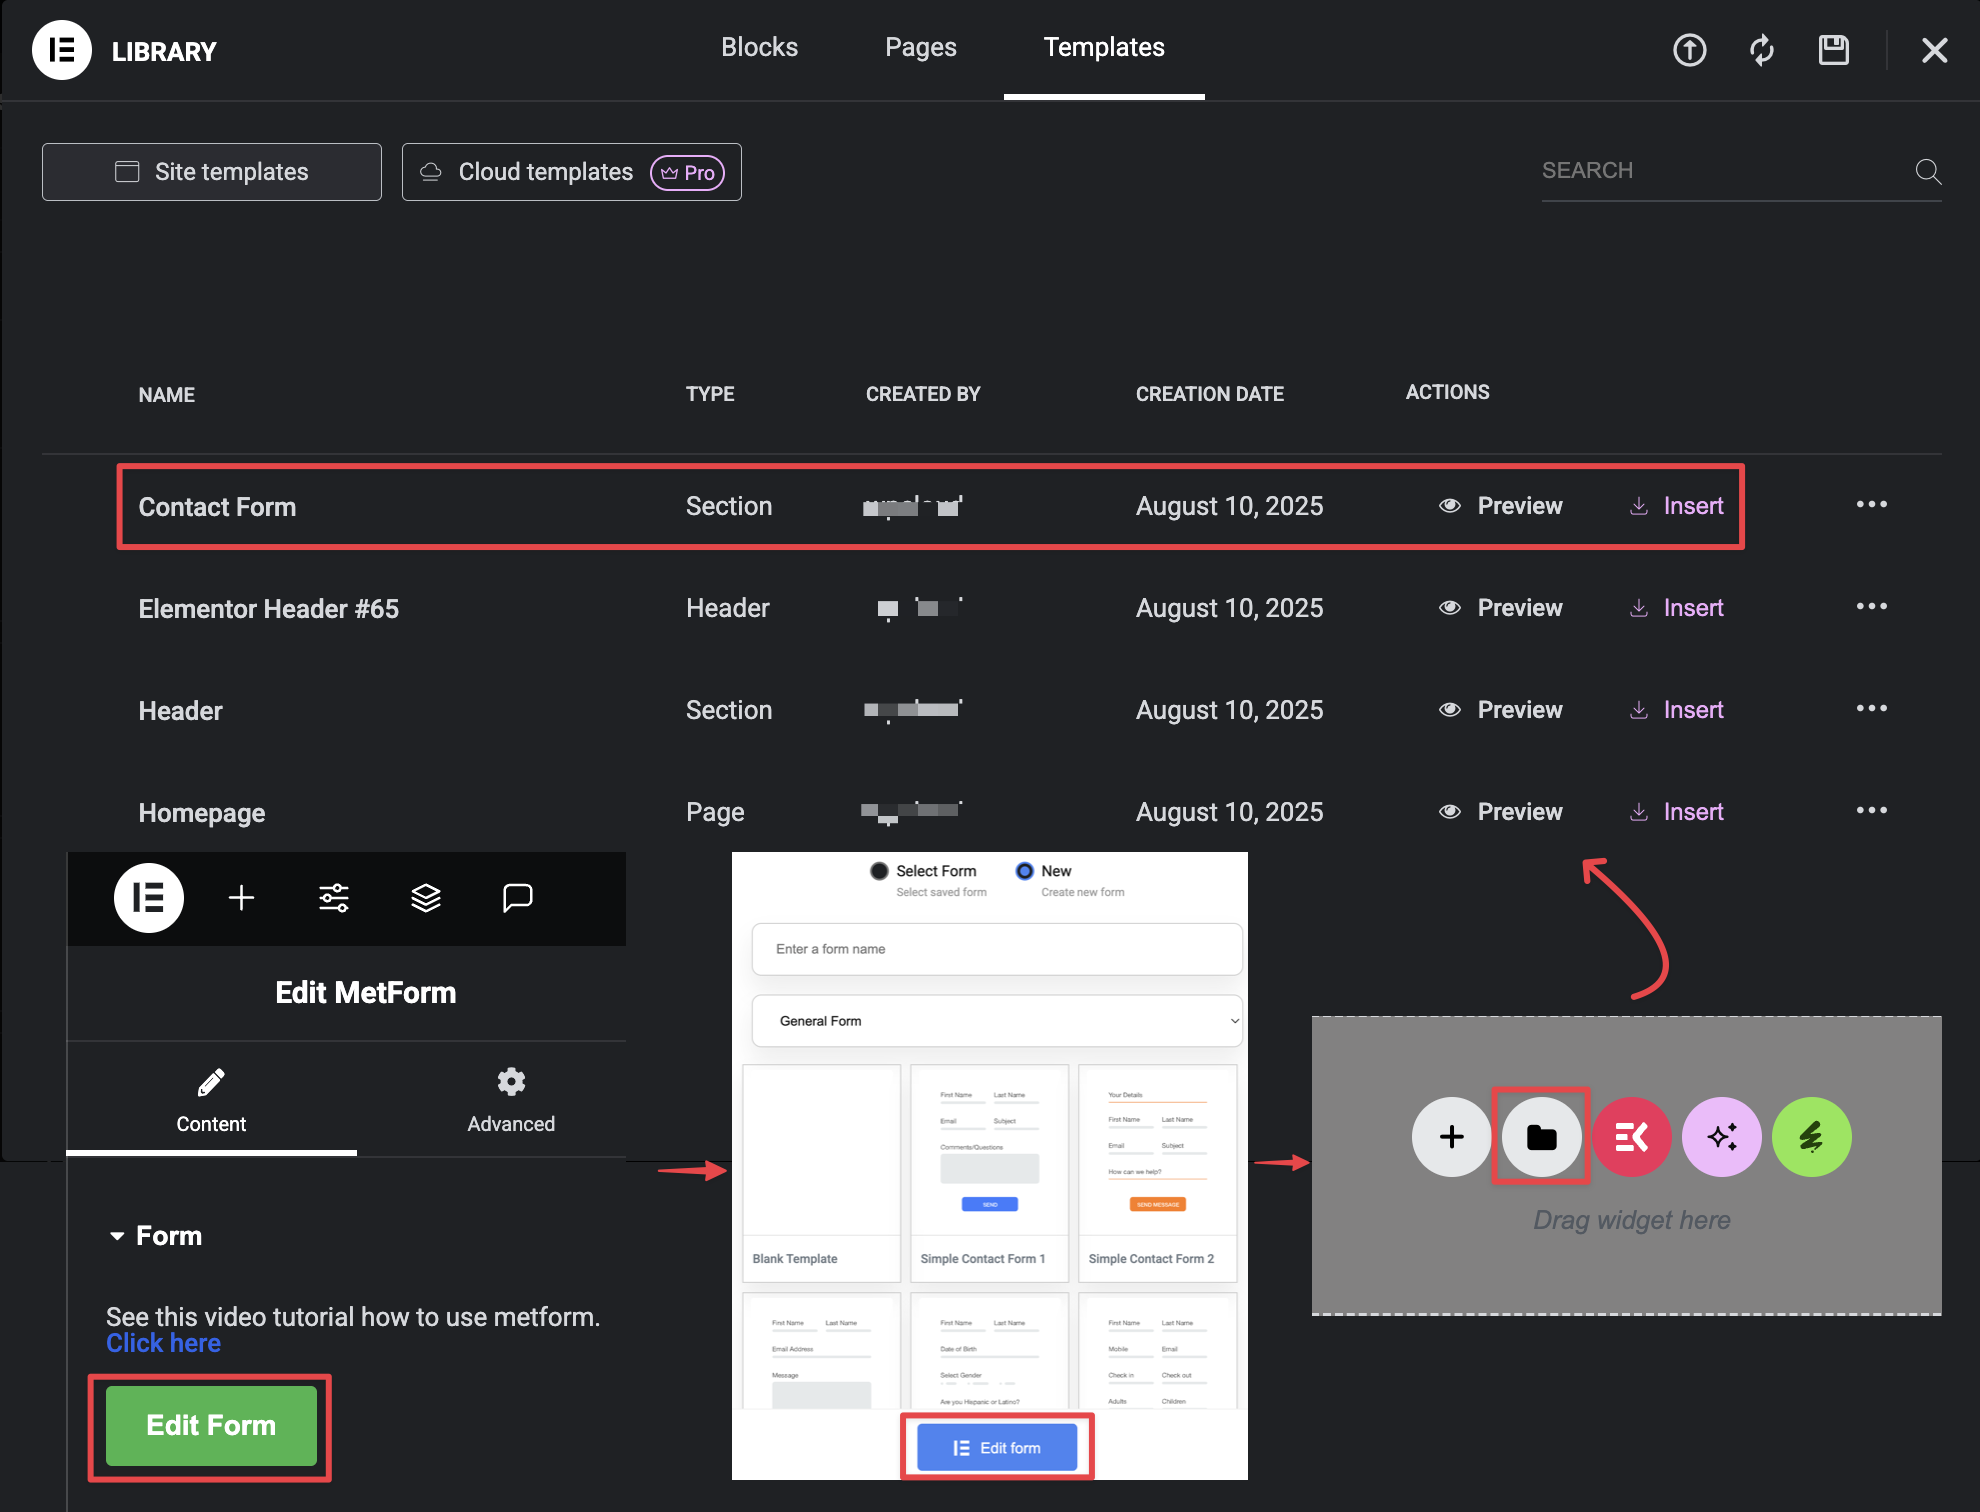Open more options for Contact Form row
1980x1512 pixels.
click(x=1871, y=504)
